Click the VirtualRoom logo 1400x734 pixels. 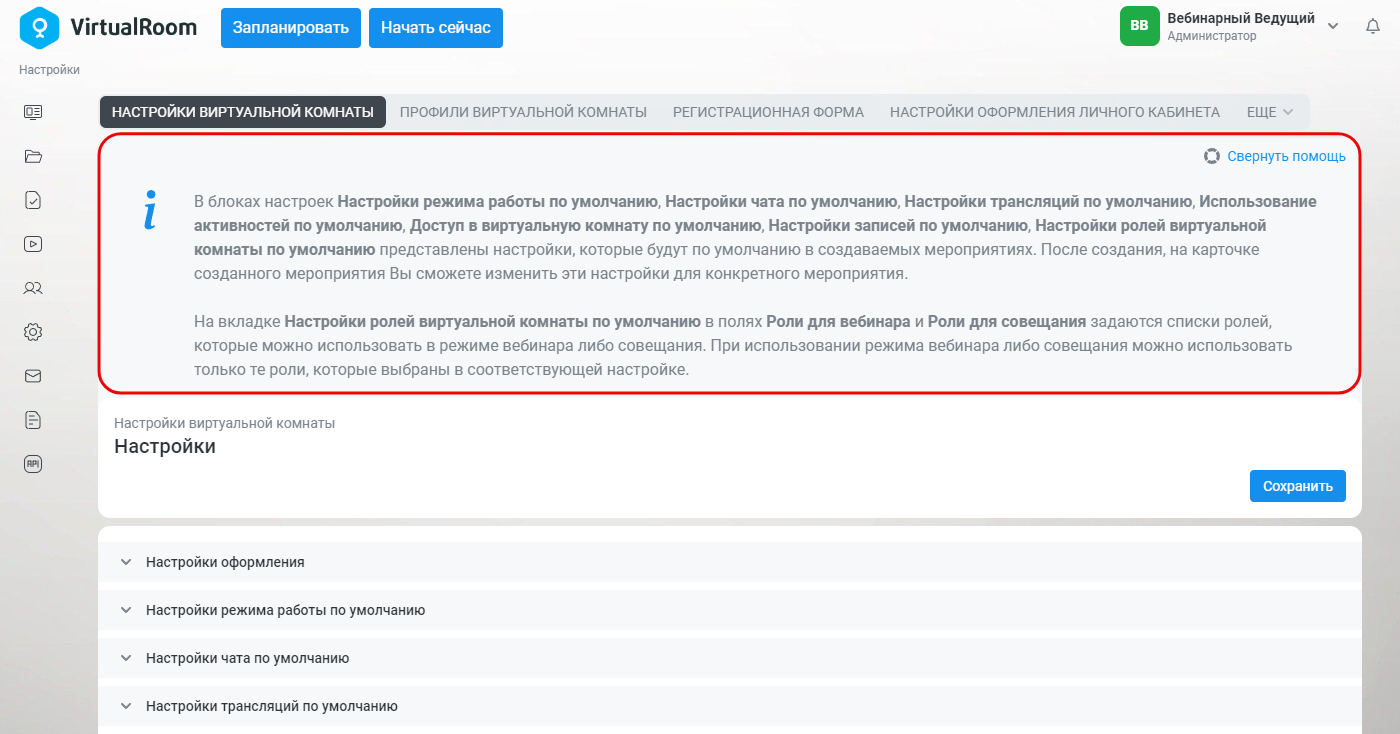pyautogui.click(x=107, y=27)
